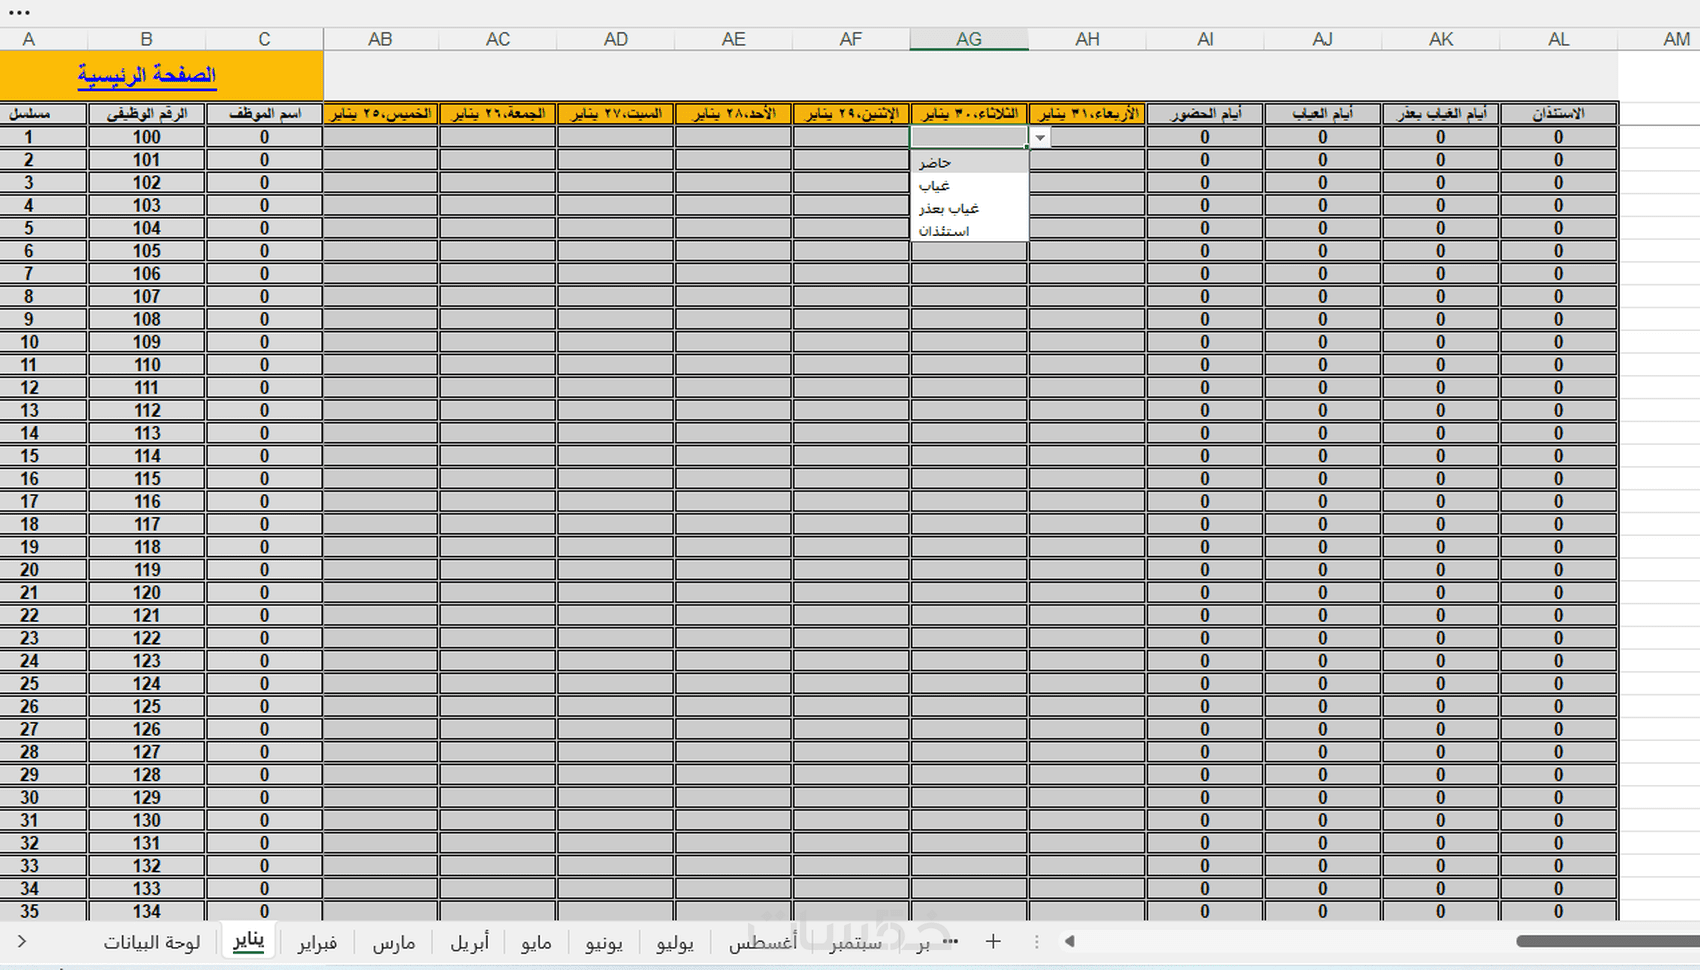Click the 'الجمعة،٢٦ يناير' date header
The image size is (1700, 970).
coord(498,114)
